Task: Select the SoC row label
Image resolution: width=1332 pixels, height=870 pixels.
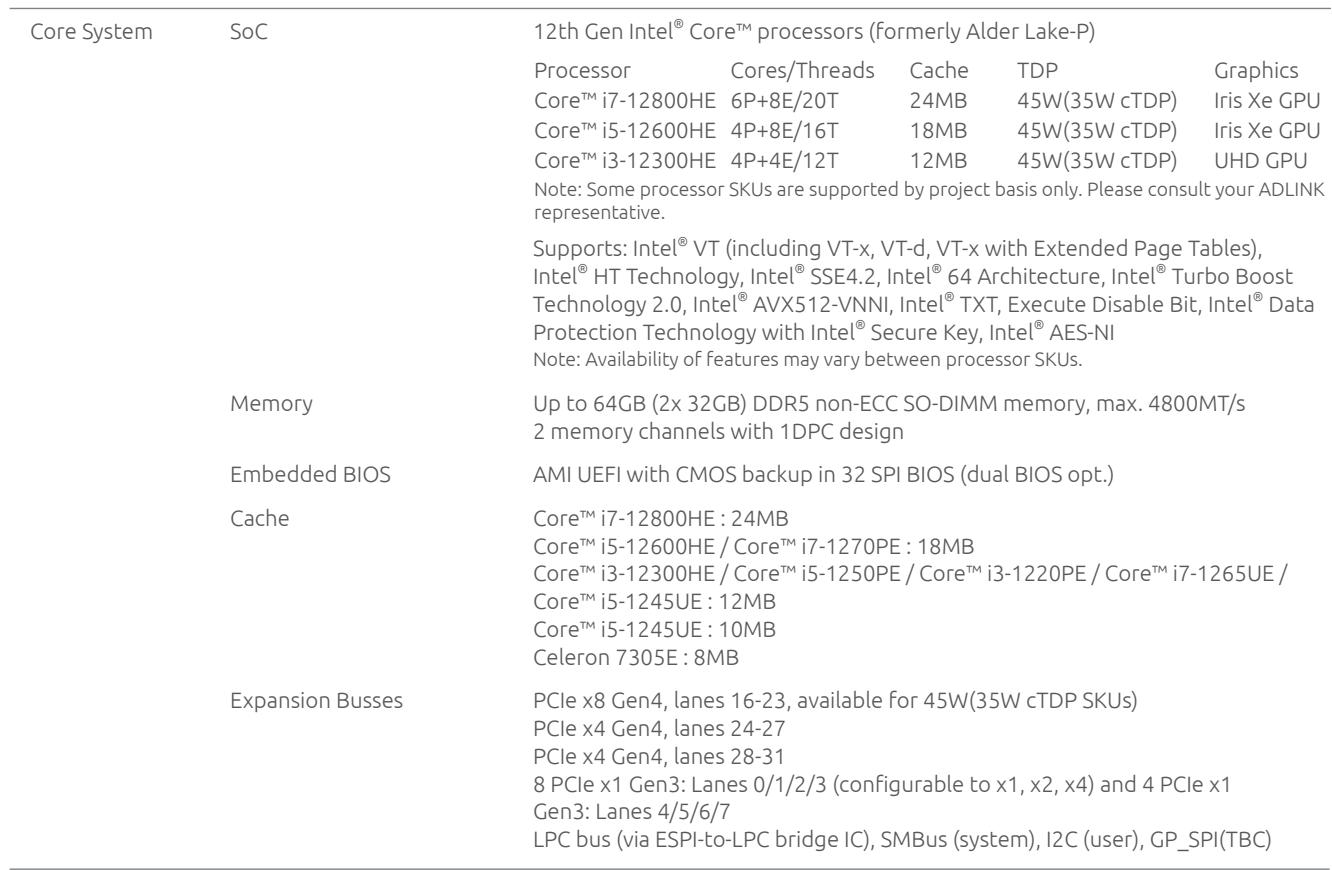Action: pos(246,47)
